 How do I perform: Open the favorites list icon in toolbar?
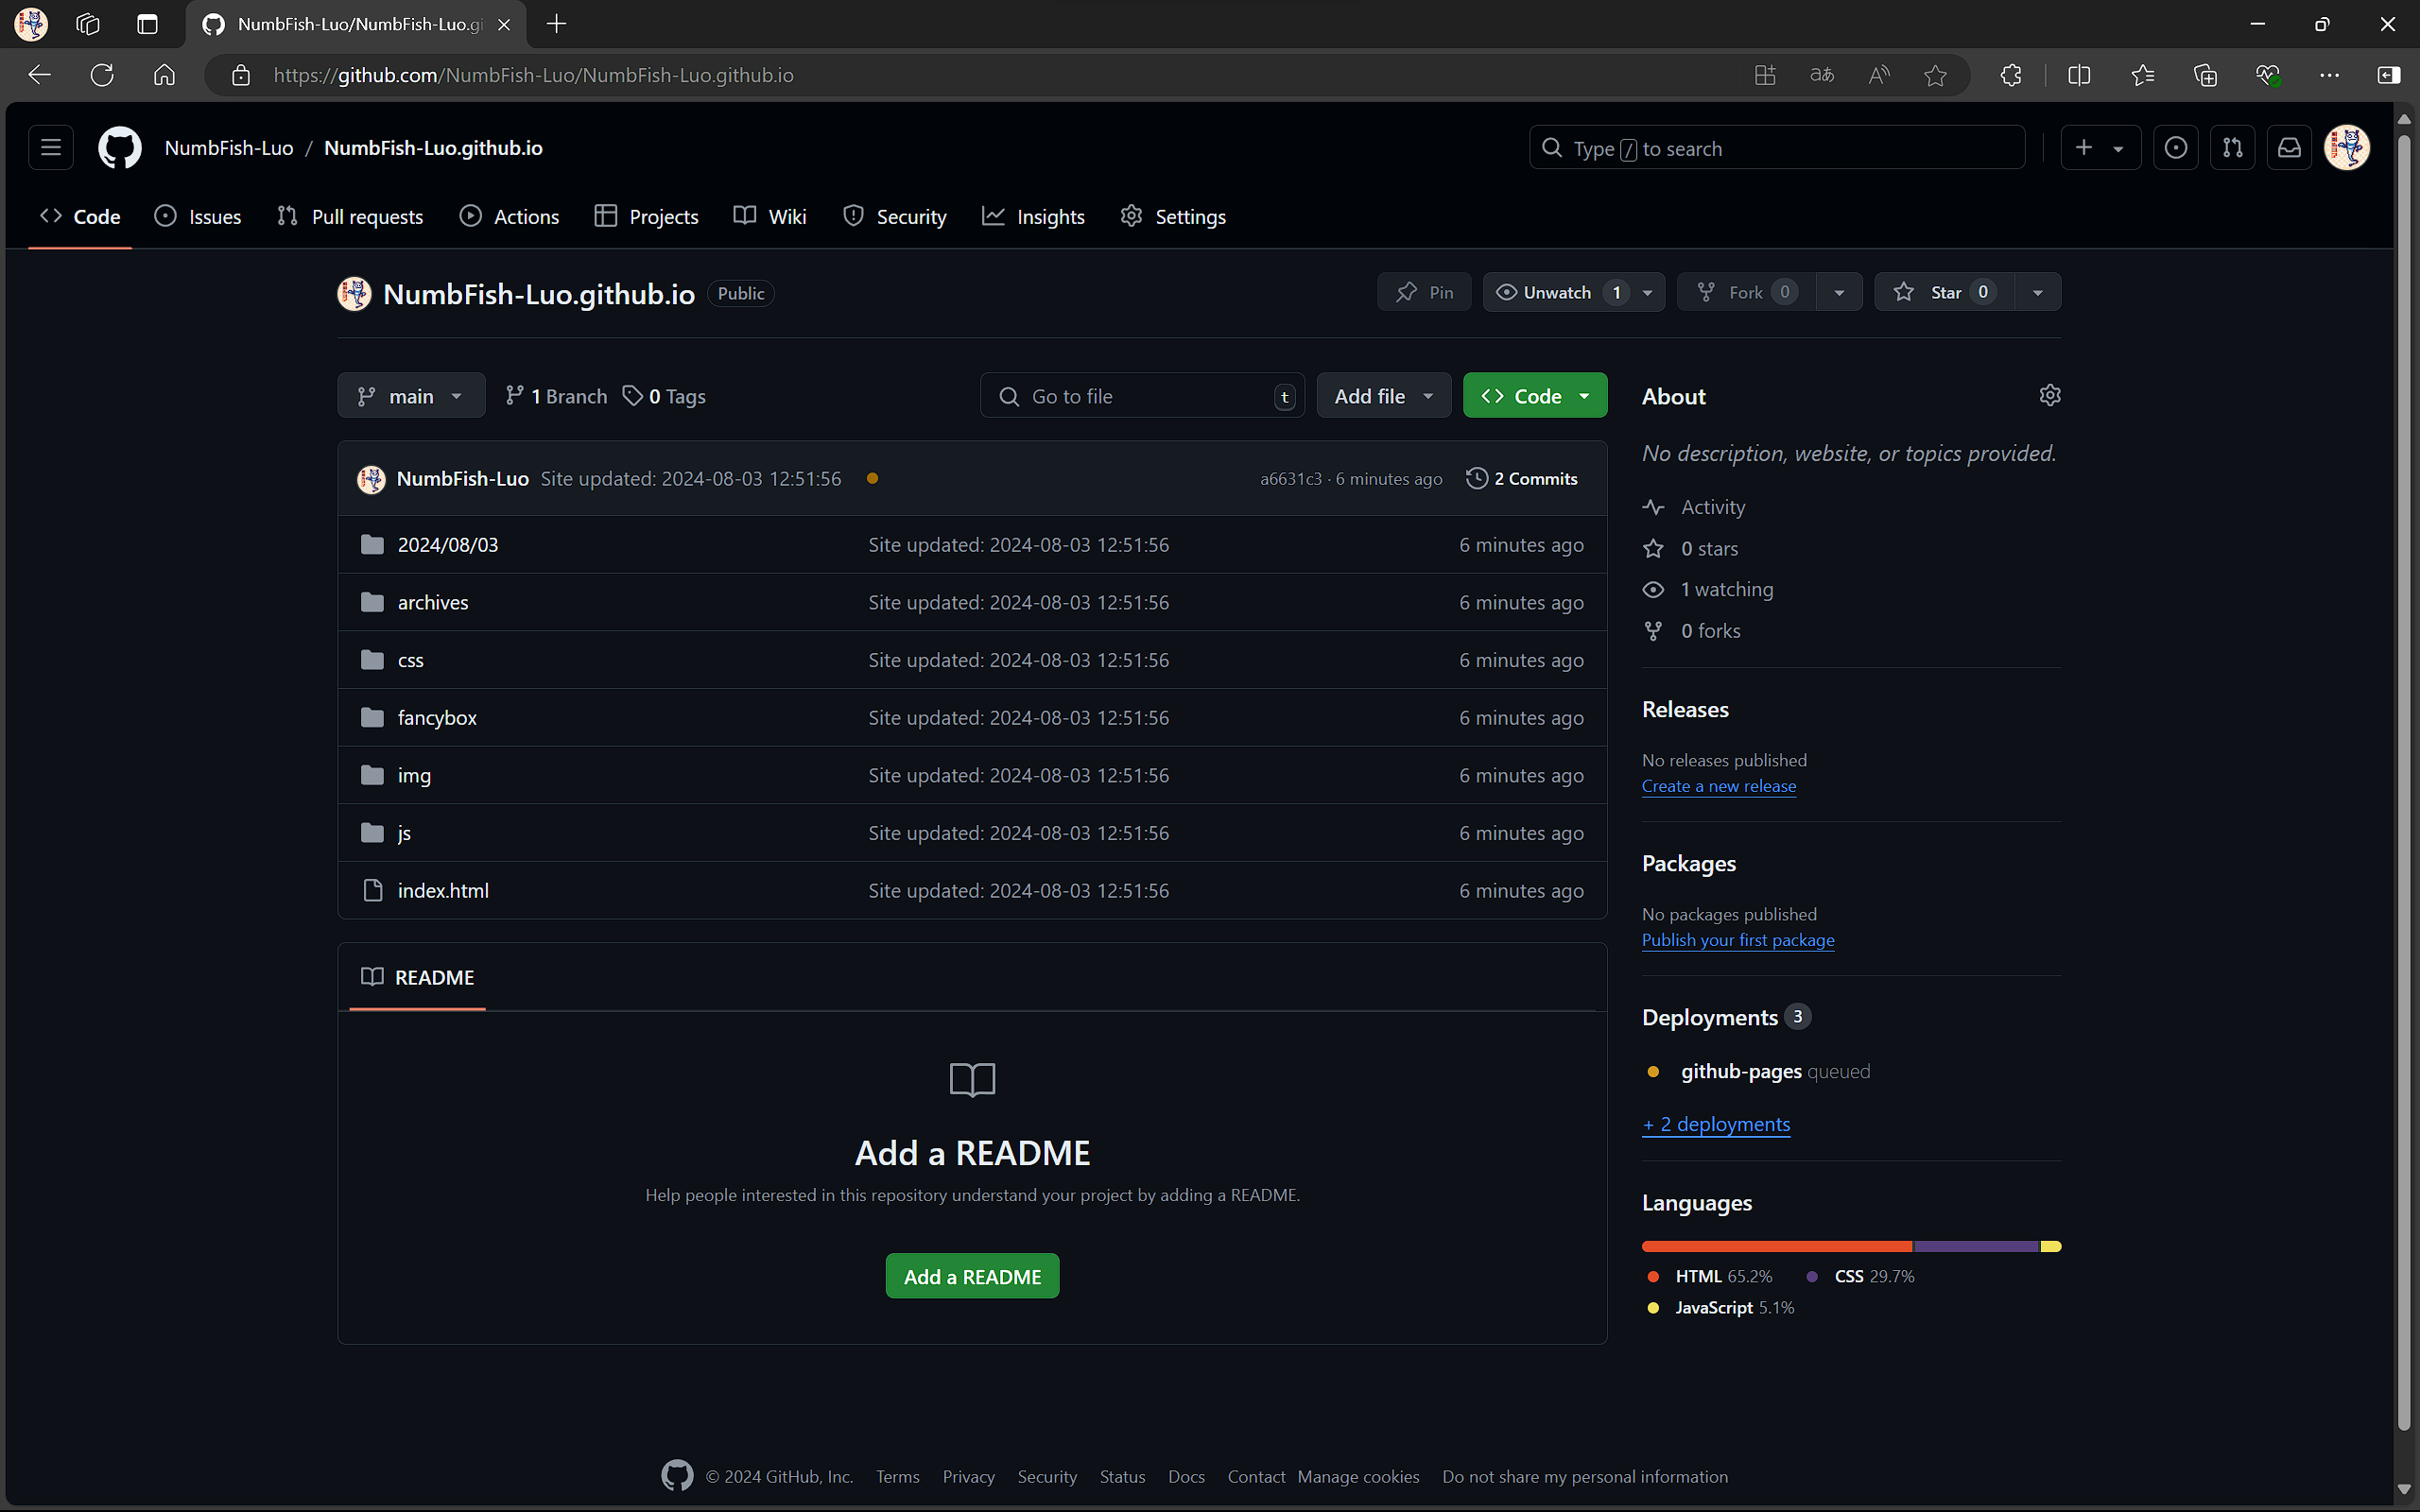coord(2142,75)
